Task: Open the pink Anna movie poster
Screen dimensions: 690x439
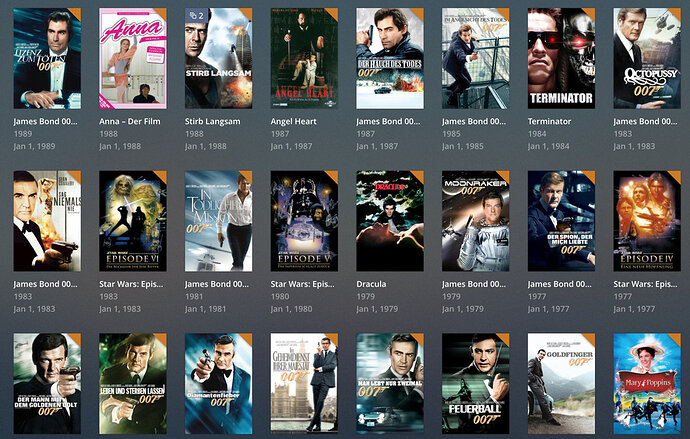Action: 133,58
